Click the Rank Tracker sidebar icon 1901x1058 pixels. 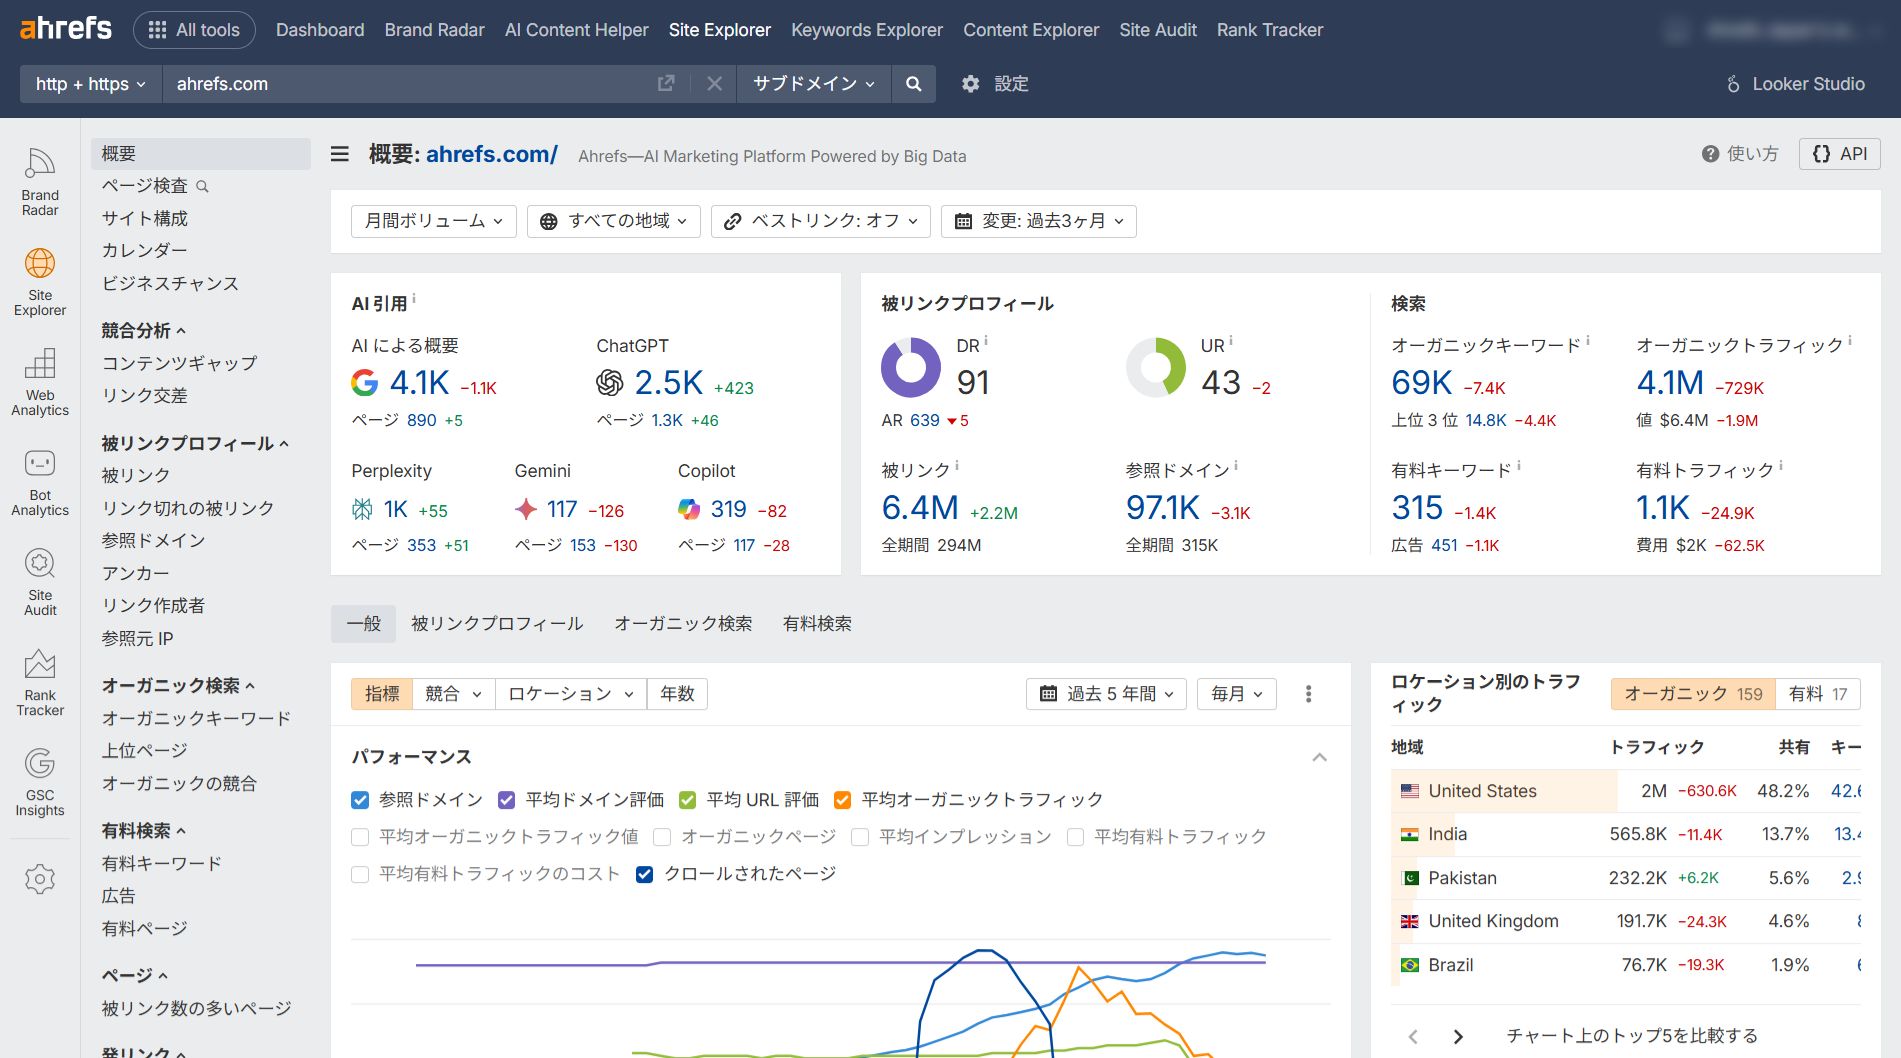click(x=40, y=682)
